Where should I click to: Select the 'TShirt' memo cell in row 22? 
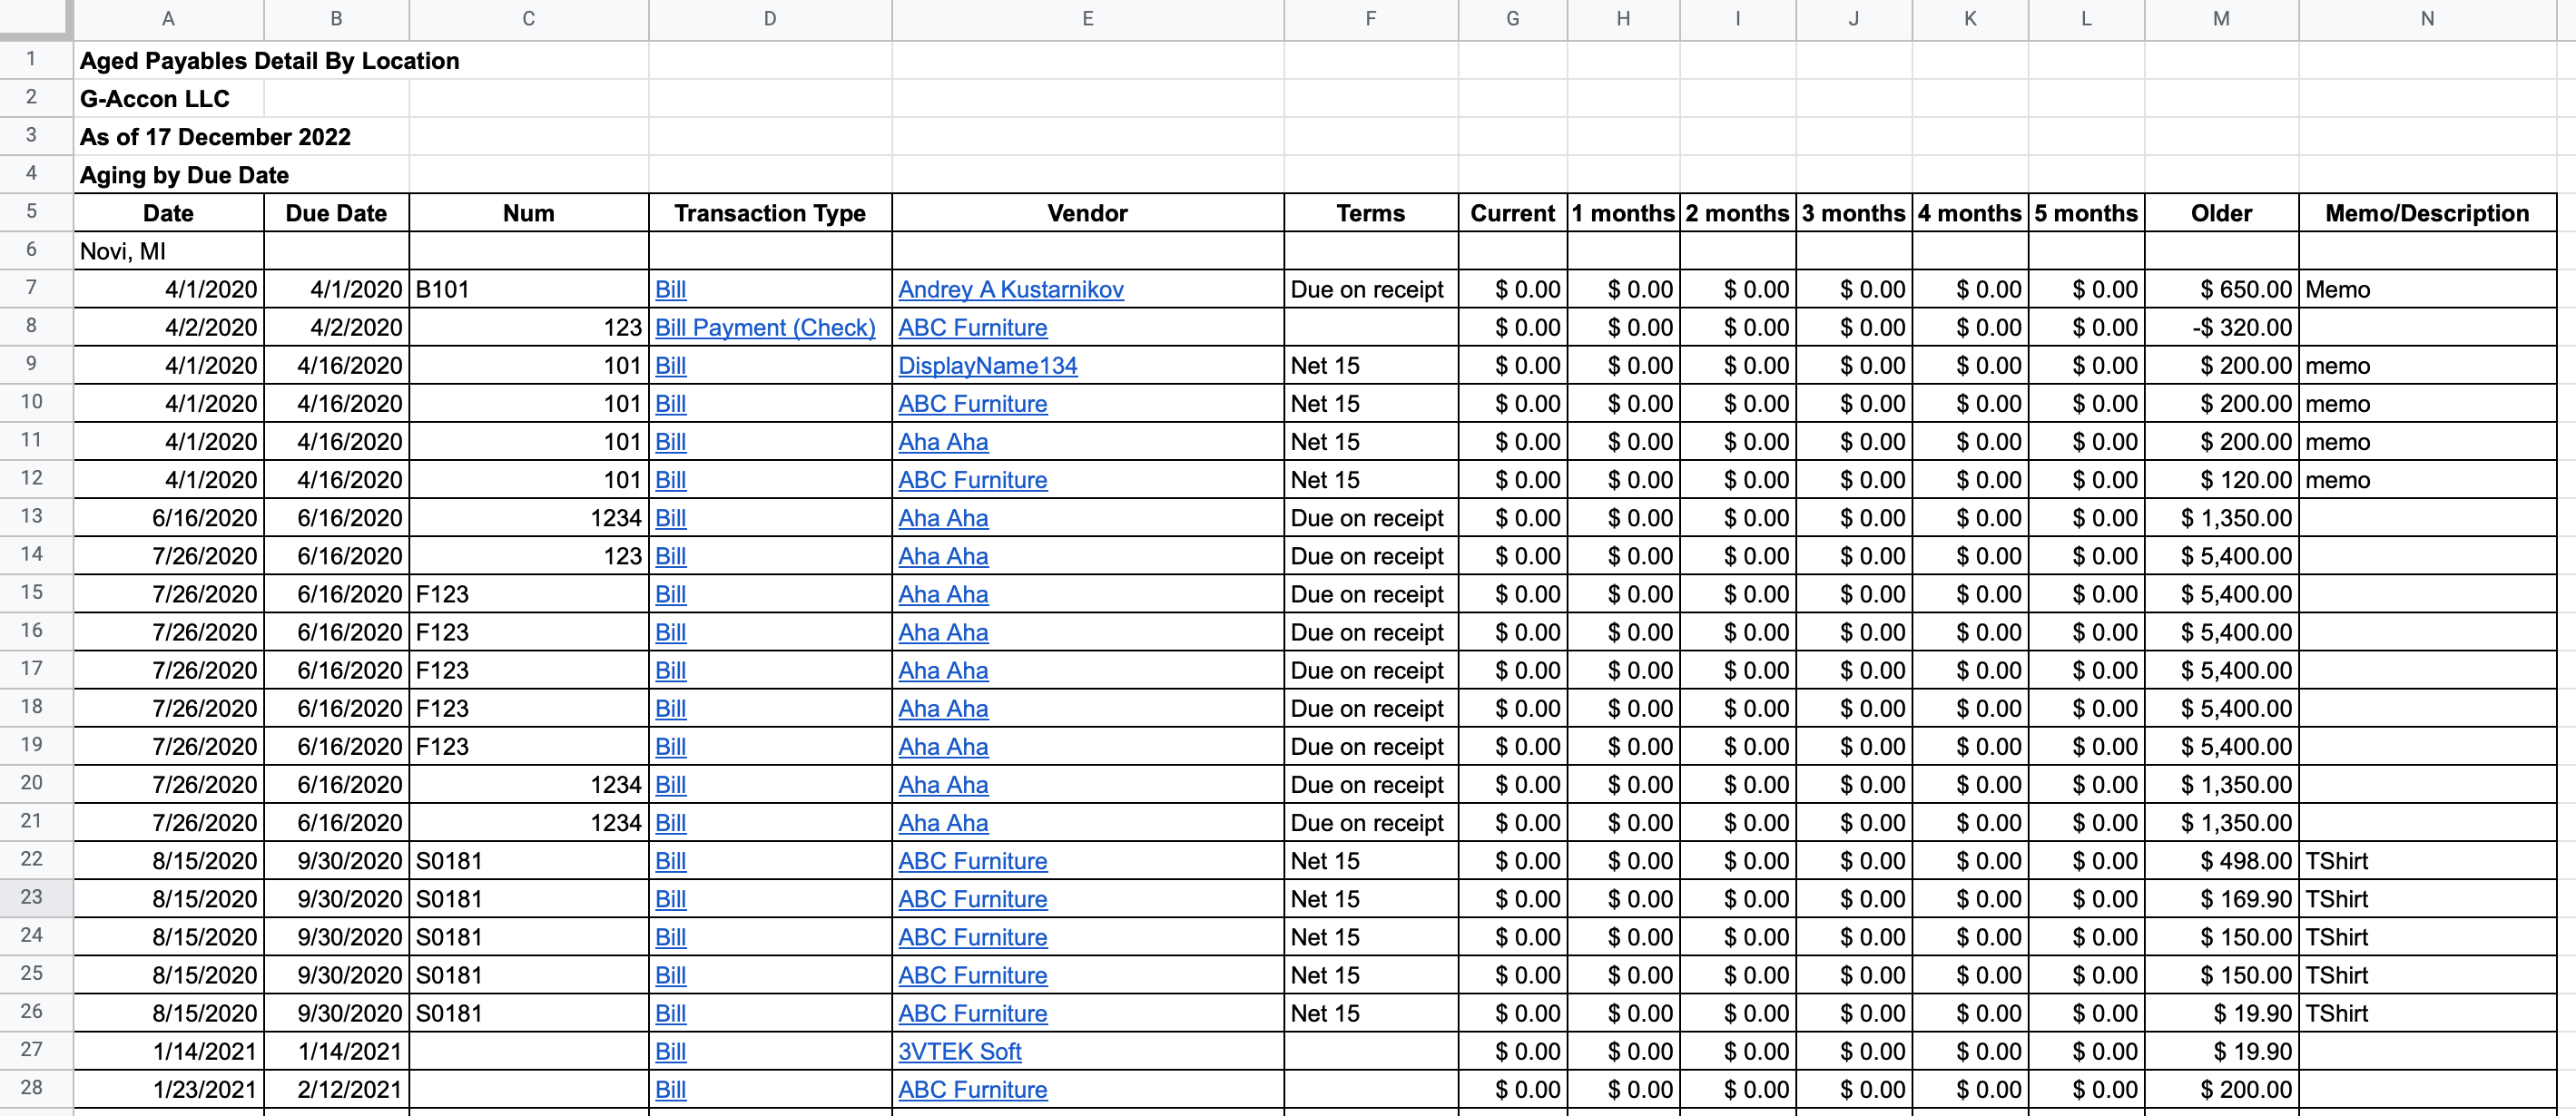click(2427, 860)
